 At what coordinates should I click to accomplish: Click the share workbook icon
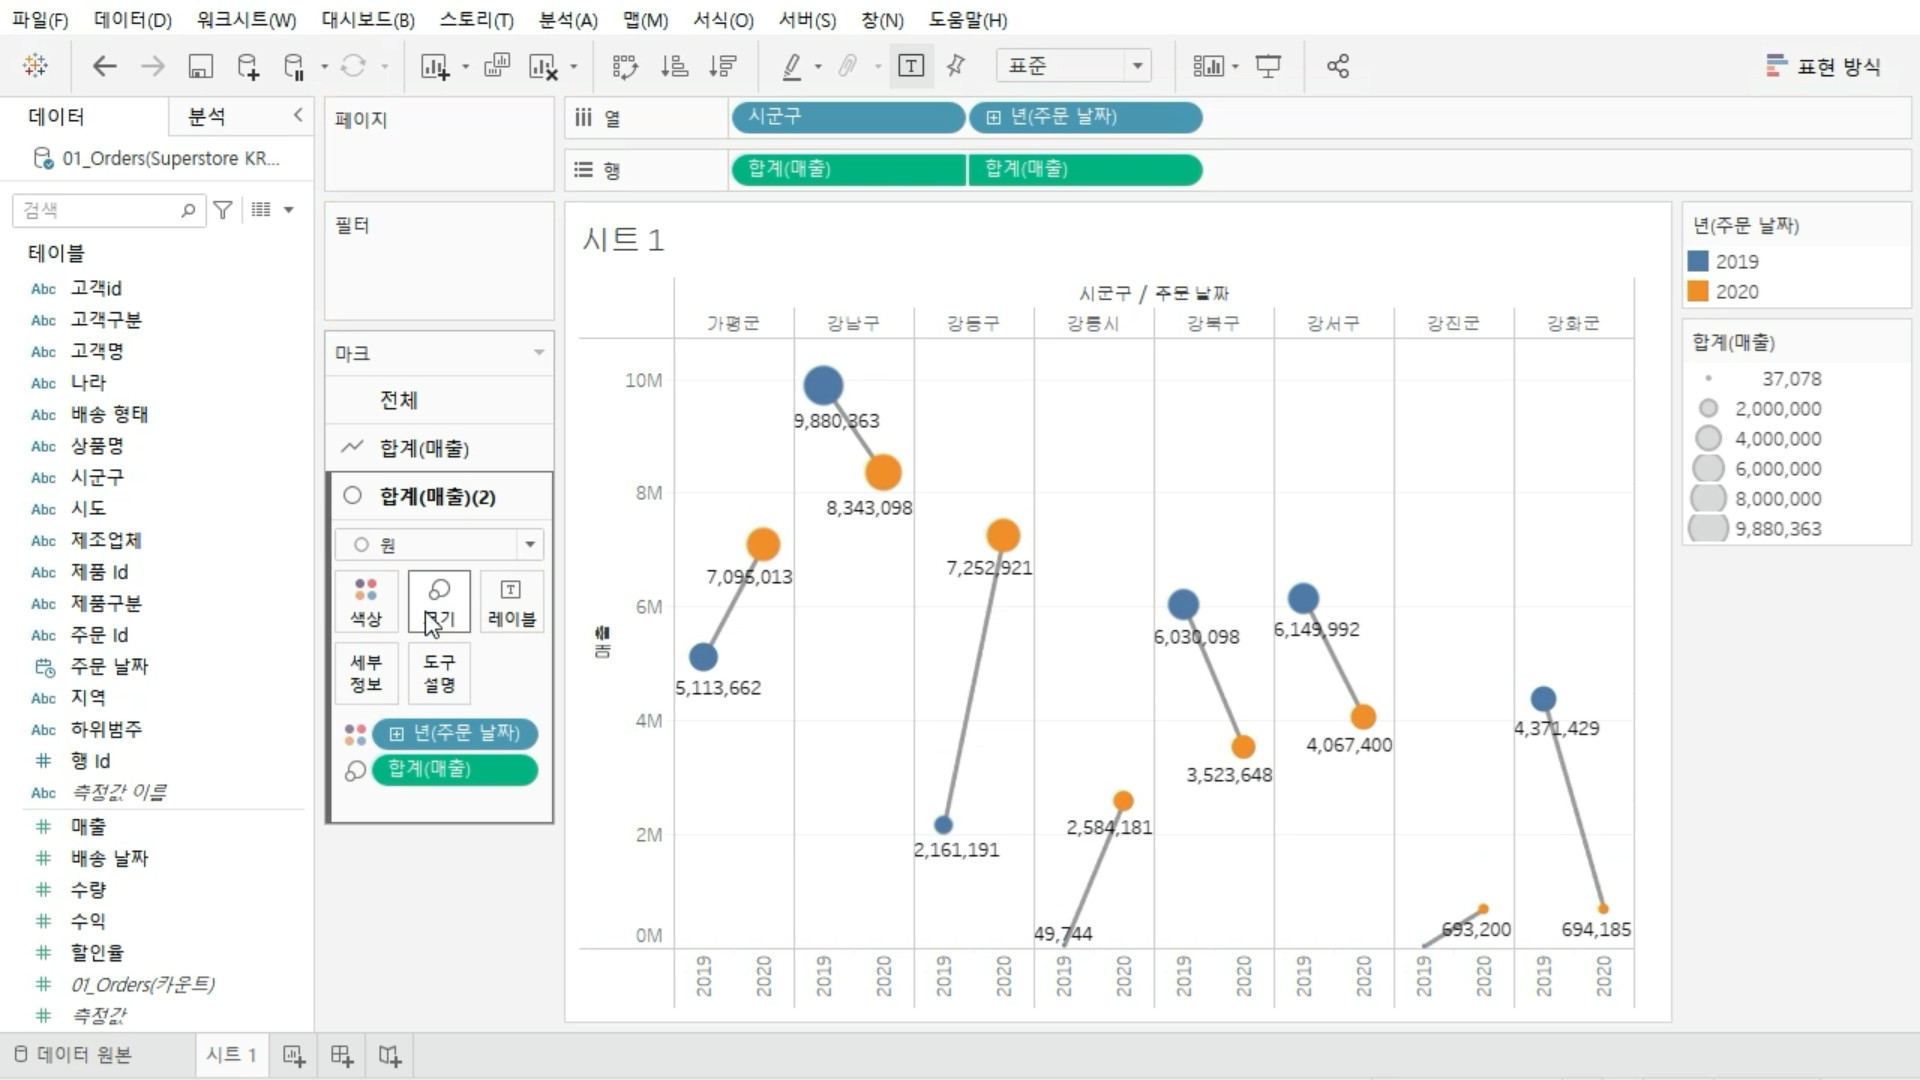pyautogui.click(x=1338, y=67)
